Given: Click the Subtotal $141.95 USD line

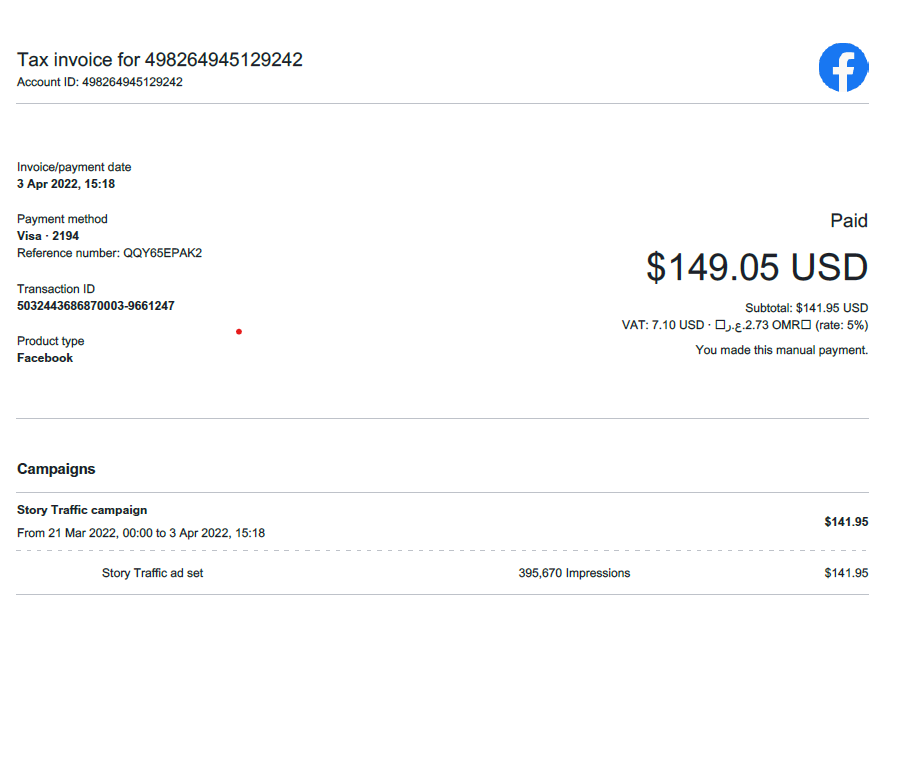Looking at the screenshot, I should pos(806,308).
